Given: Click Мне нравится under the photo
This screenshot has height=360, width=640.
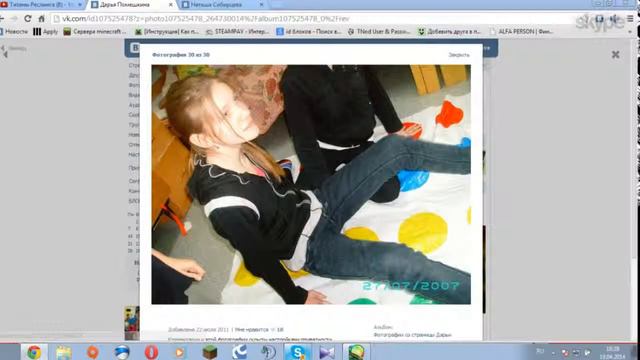Looking at the screenshot, I should pyautogui.click(x=251, y=329).
